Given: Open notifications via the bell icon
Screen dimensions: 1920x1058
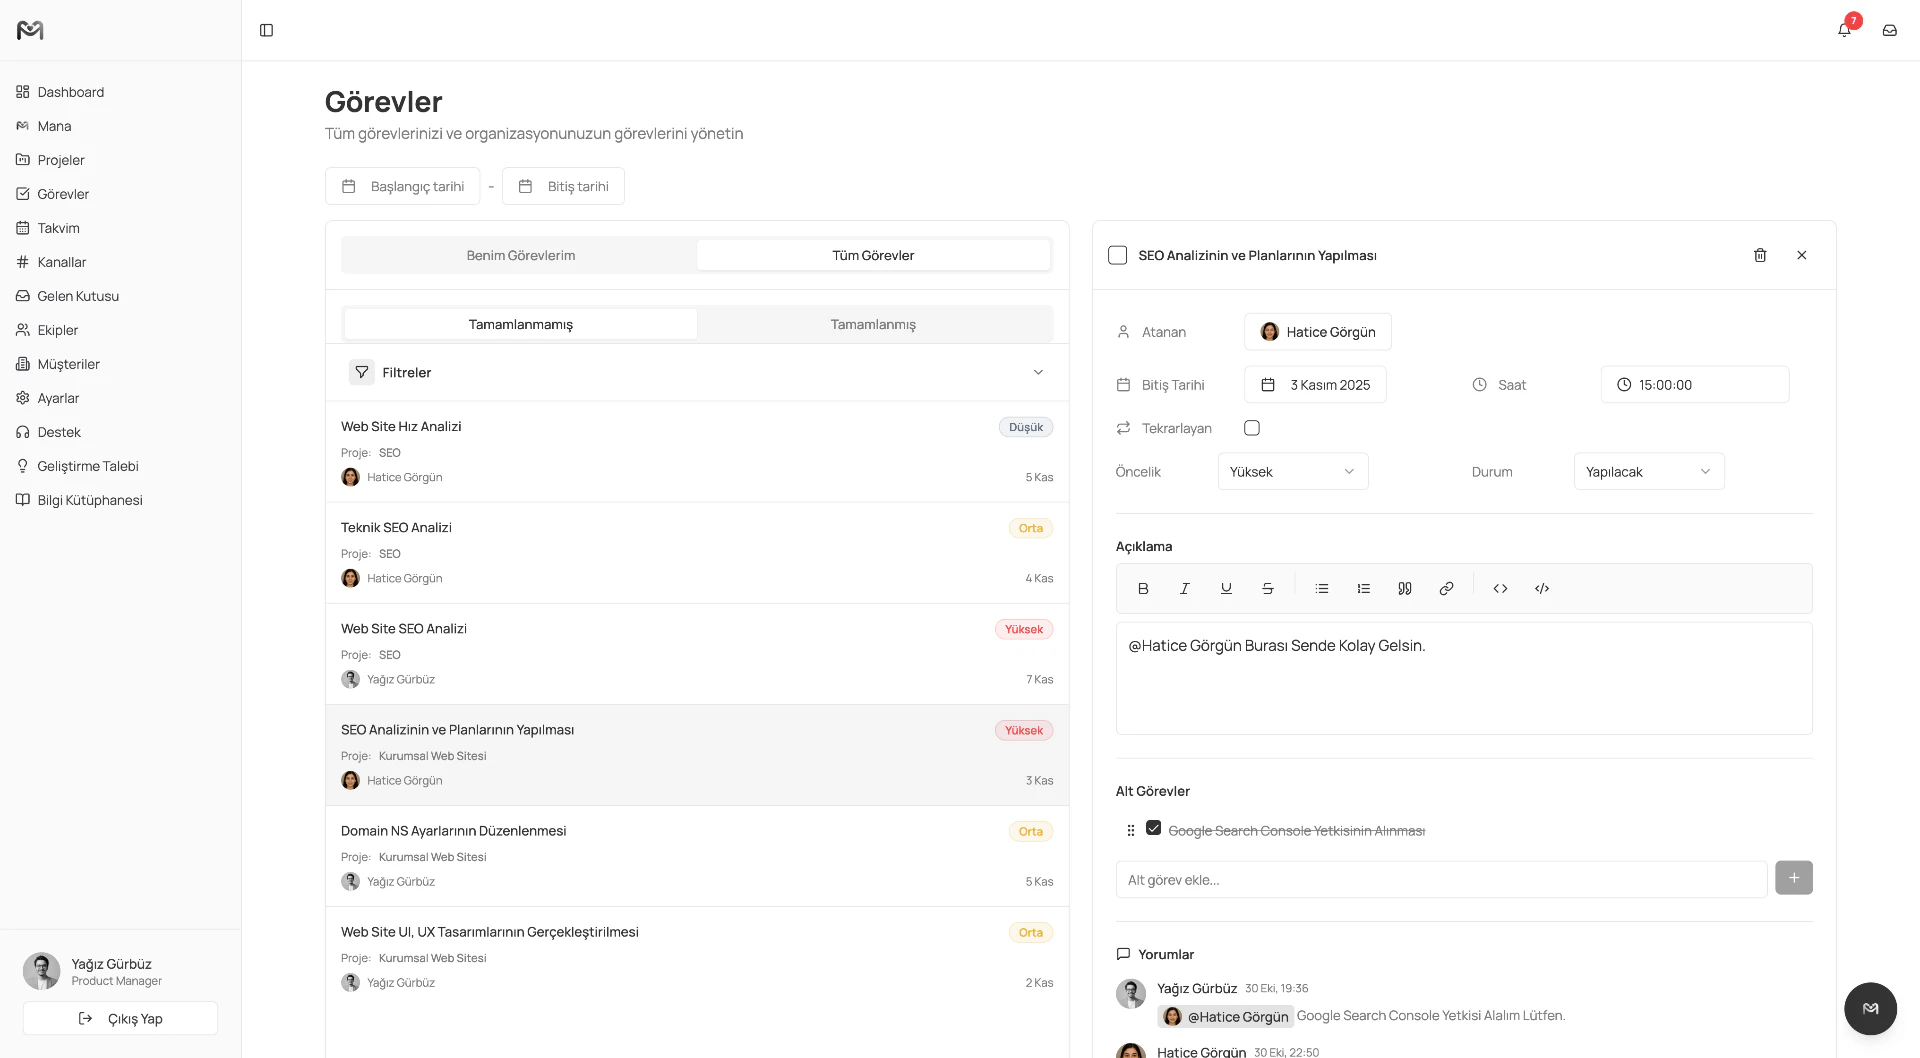Looking at the screenshot, I should [1843, 30].
